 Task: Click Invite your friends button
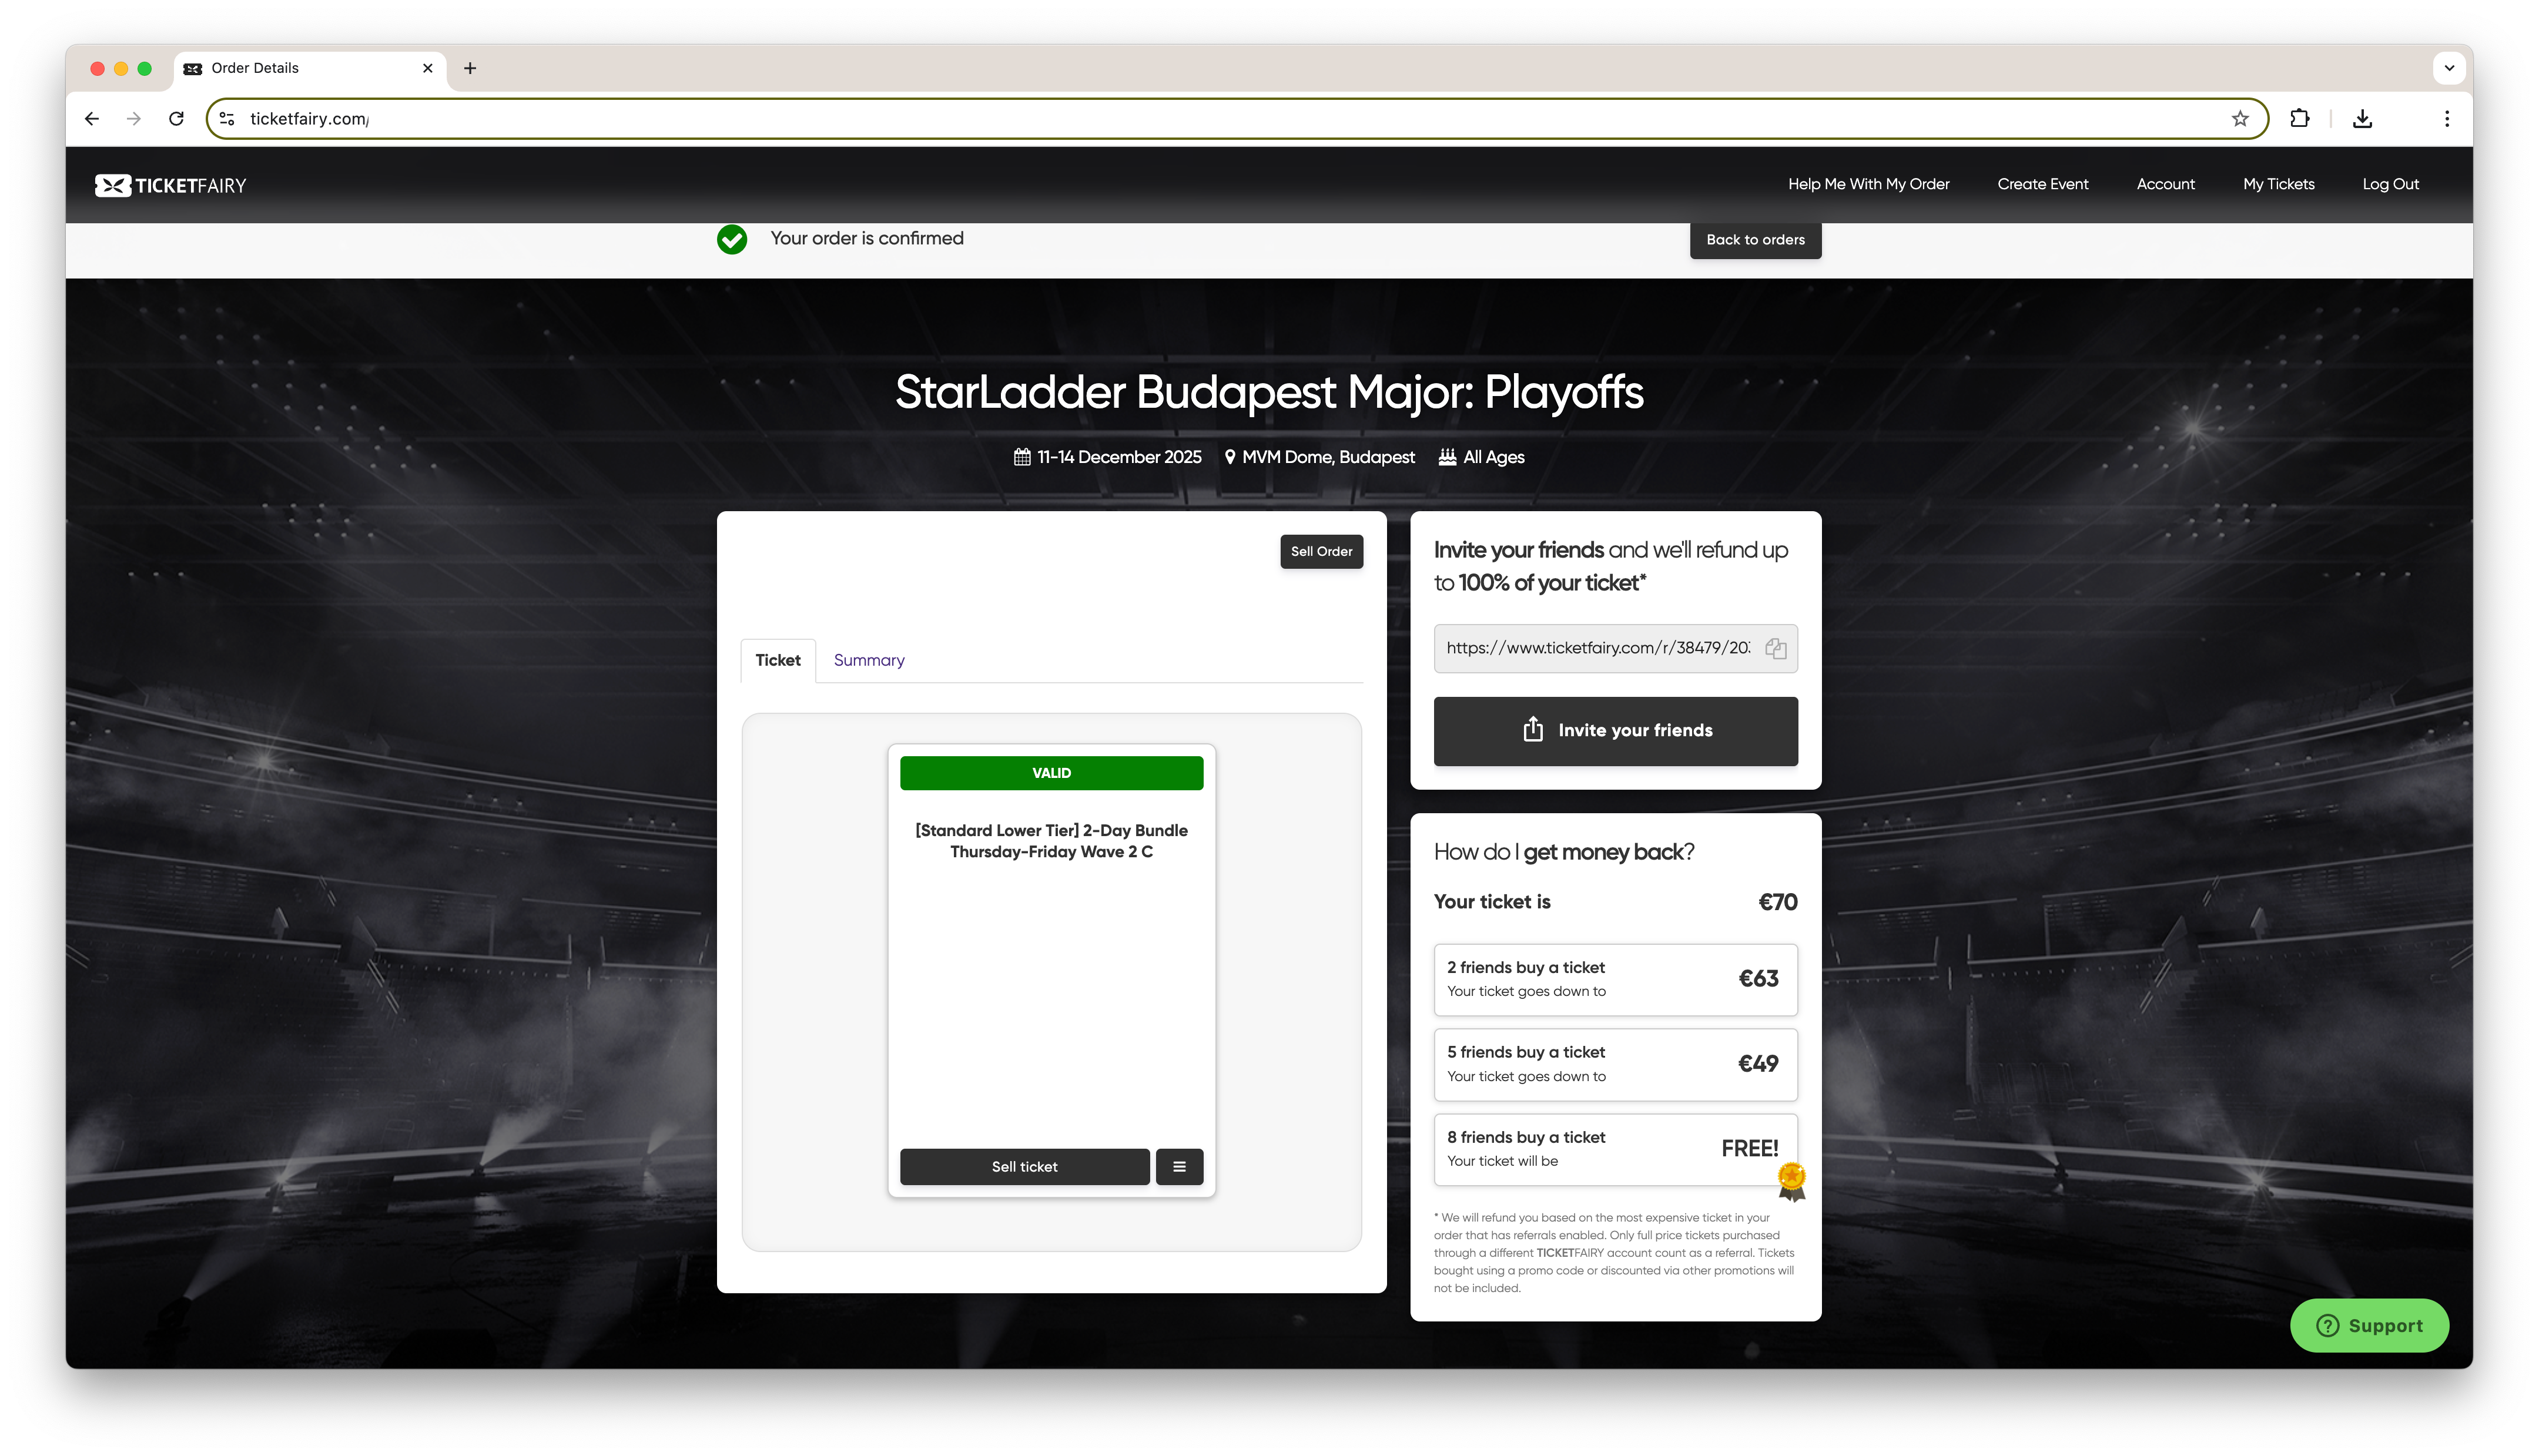point(1615,731)
